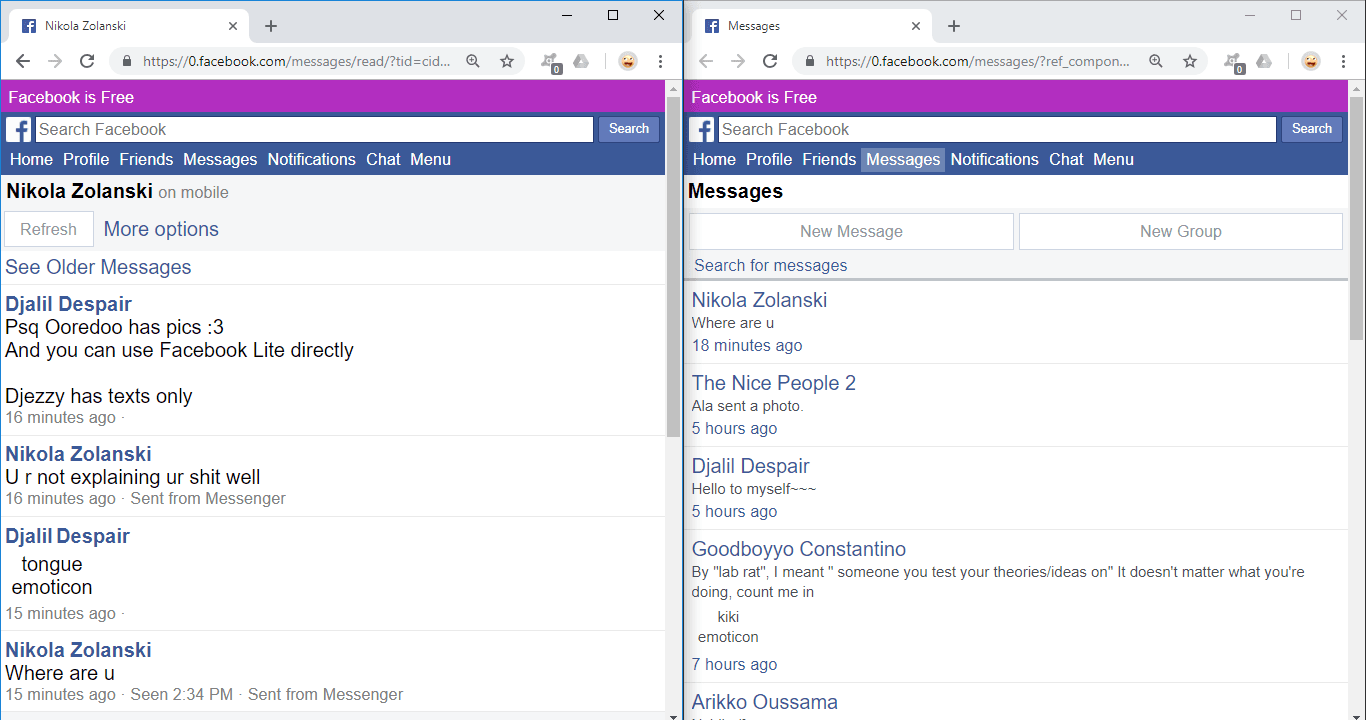1366x720 pixels.
Task: Open Chrome menu dots in left window
Action: click(x=661, y=61)
